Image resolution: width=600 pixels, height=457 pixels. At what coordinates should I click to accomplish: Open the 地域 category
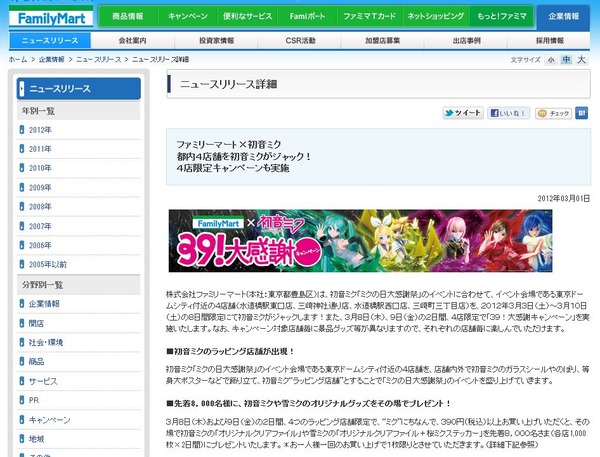click(36, 439)
